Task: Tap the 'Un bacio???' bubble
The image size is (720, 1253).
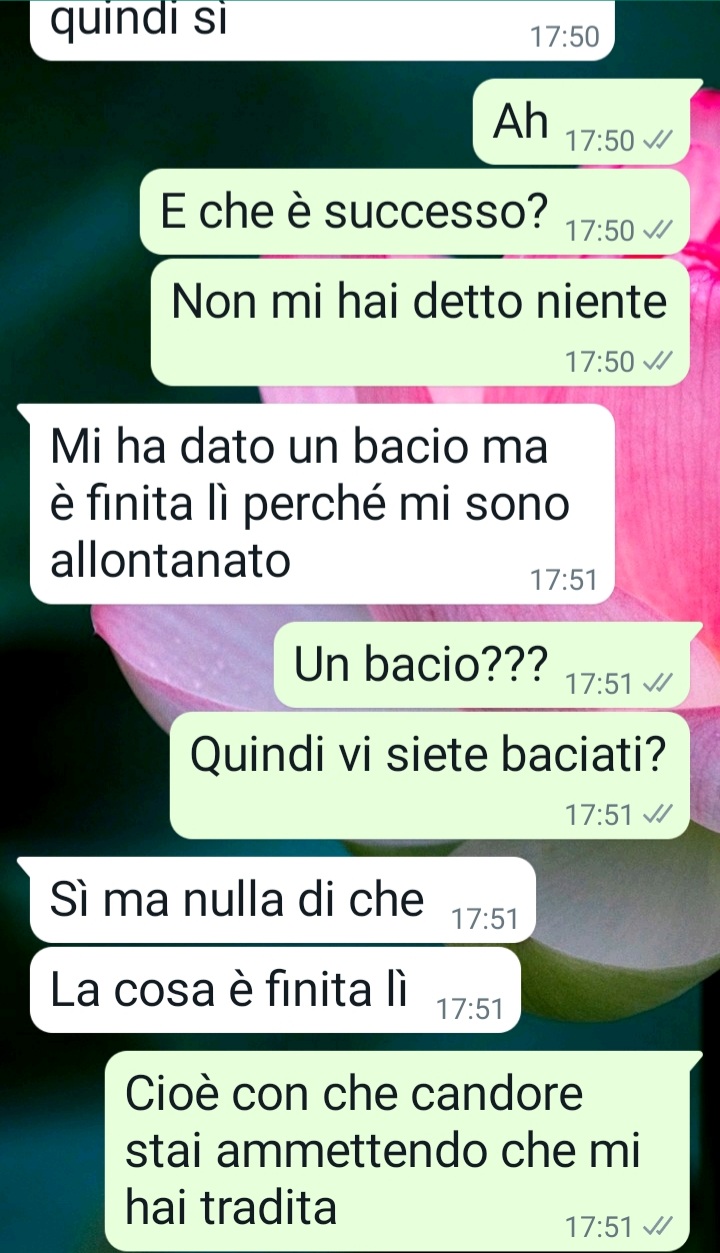Action: (483, 665)
